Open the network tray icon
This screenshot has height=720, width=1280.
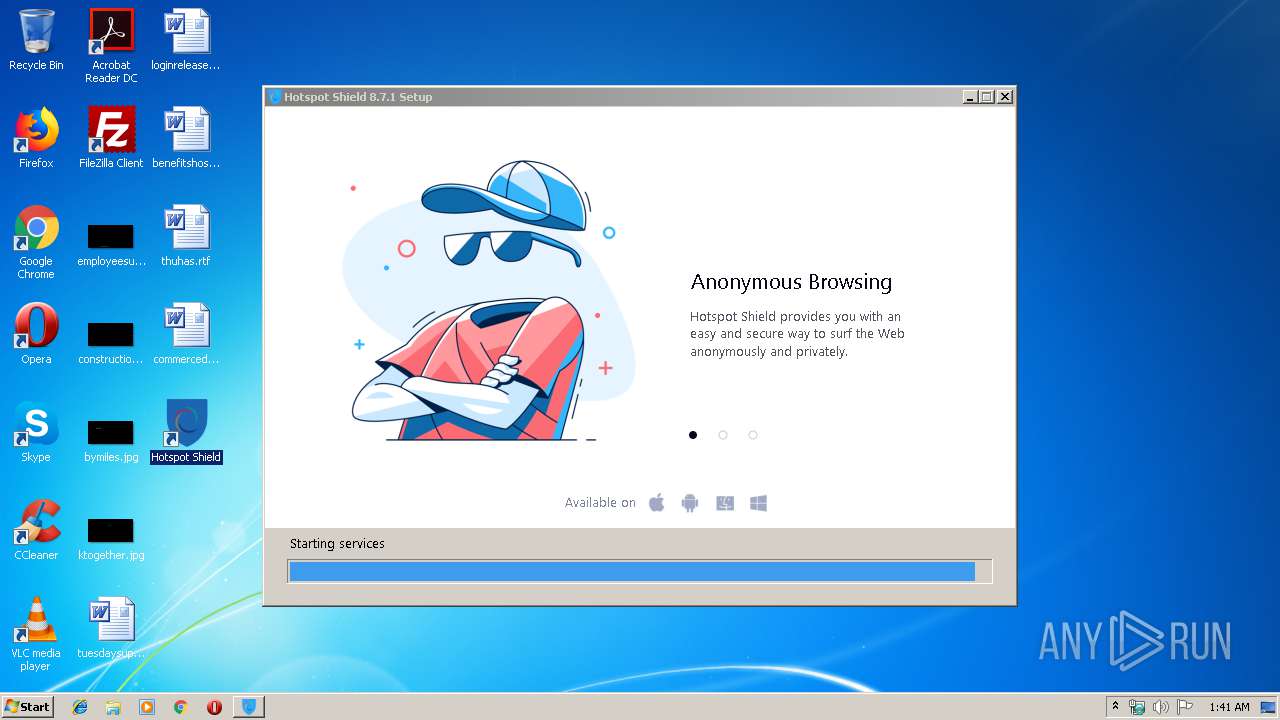coord(1137,707)
